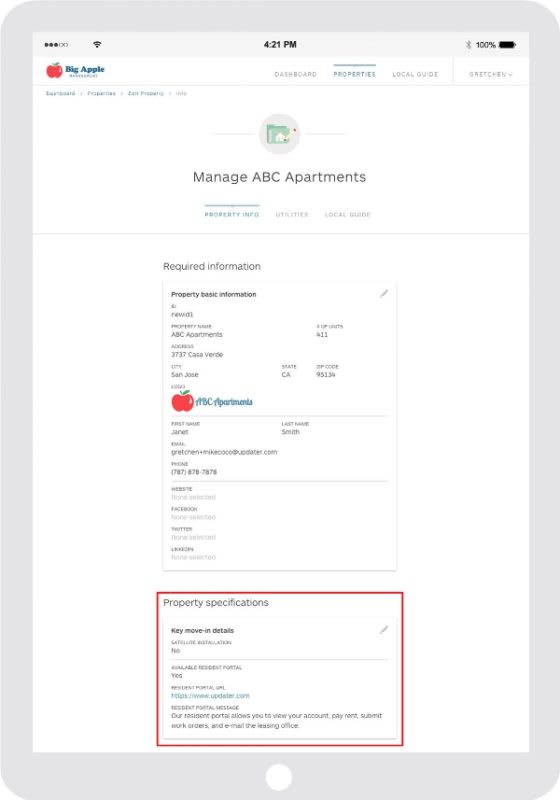The width and height of the screenshot is (560, 800).
Task: Click the Manage ABC Apartments title
Action: pos(279,177)
